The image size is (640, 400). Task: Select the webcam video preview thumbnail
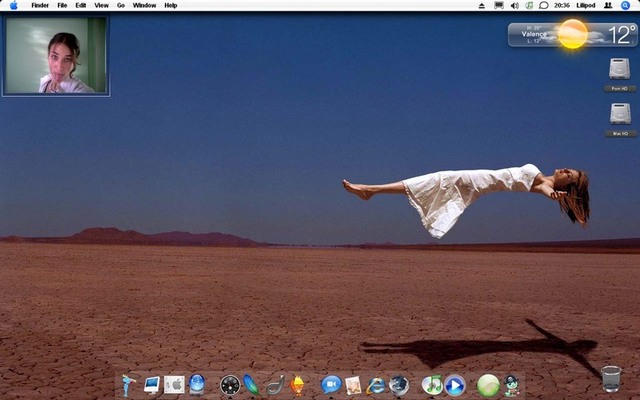pyautogui.click(x=56, y=56)
